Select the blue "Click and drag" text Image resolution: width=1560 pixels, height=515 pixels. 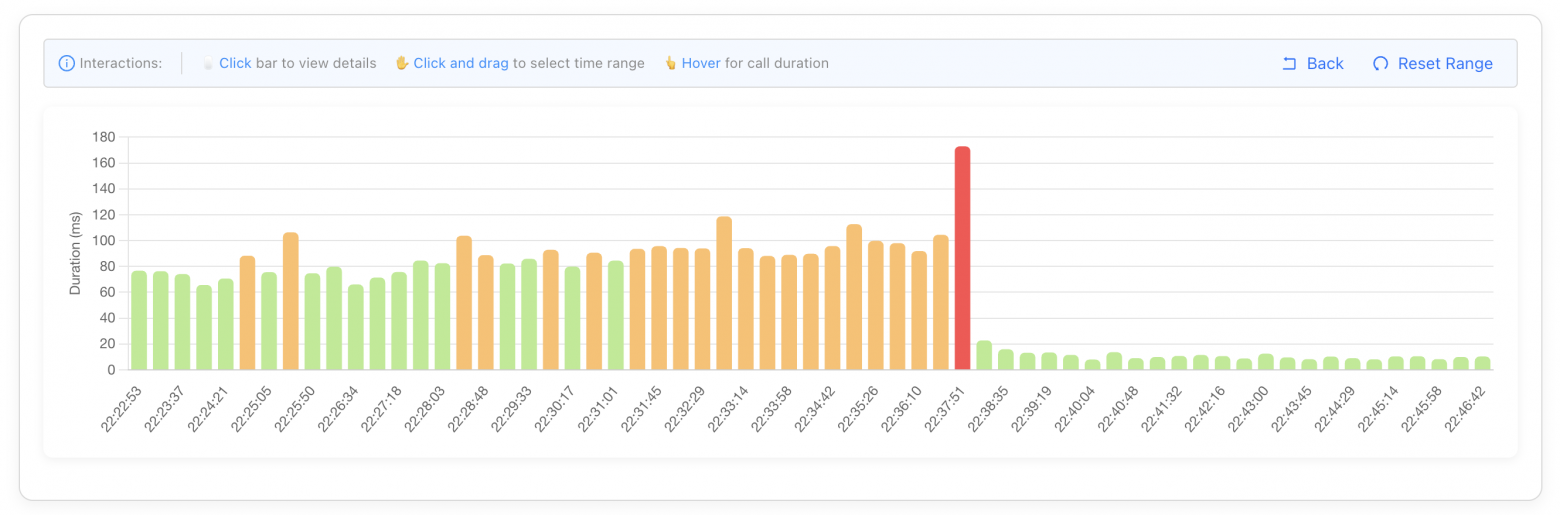point(461,63)
